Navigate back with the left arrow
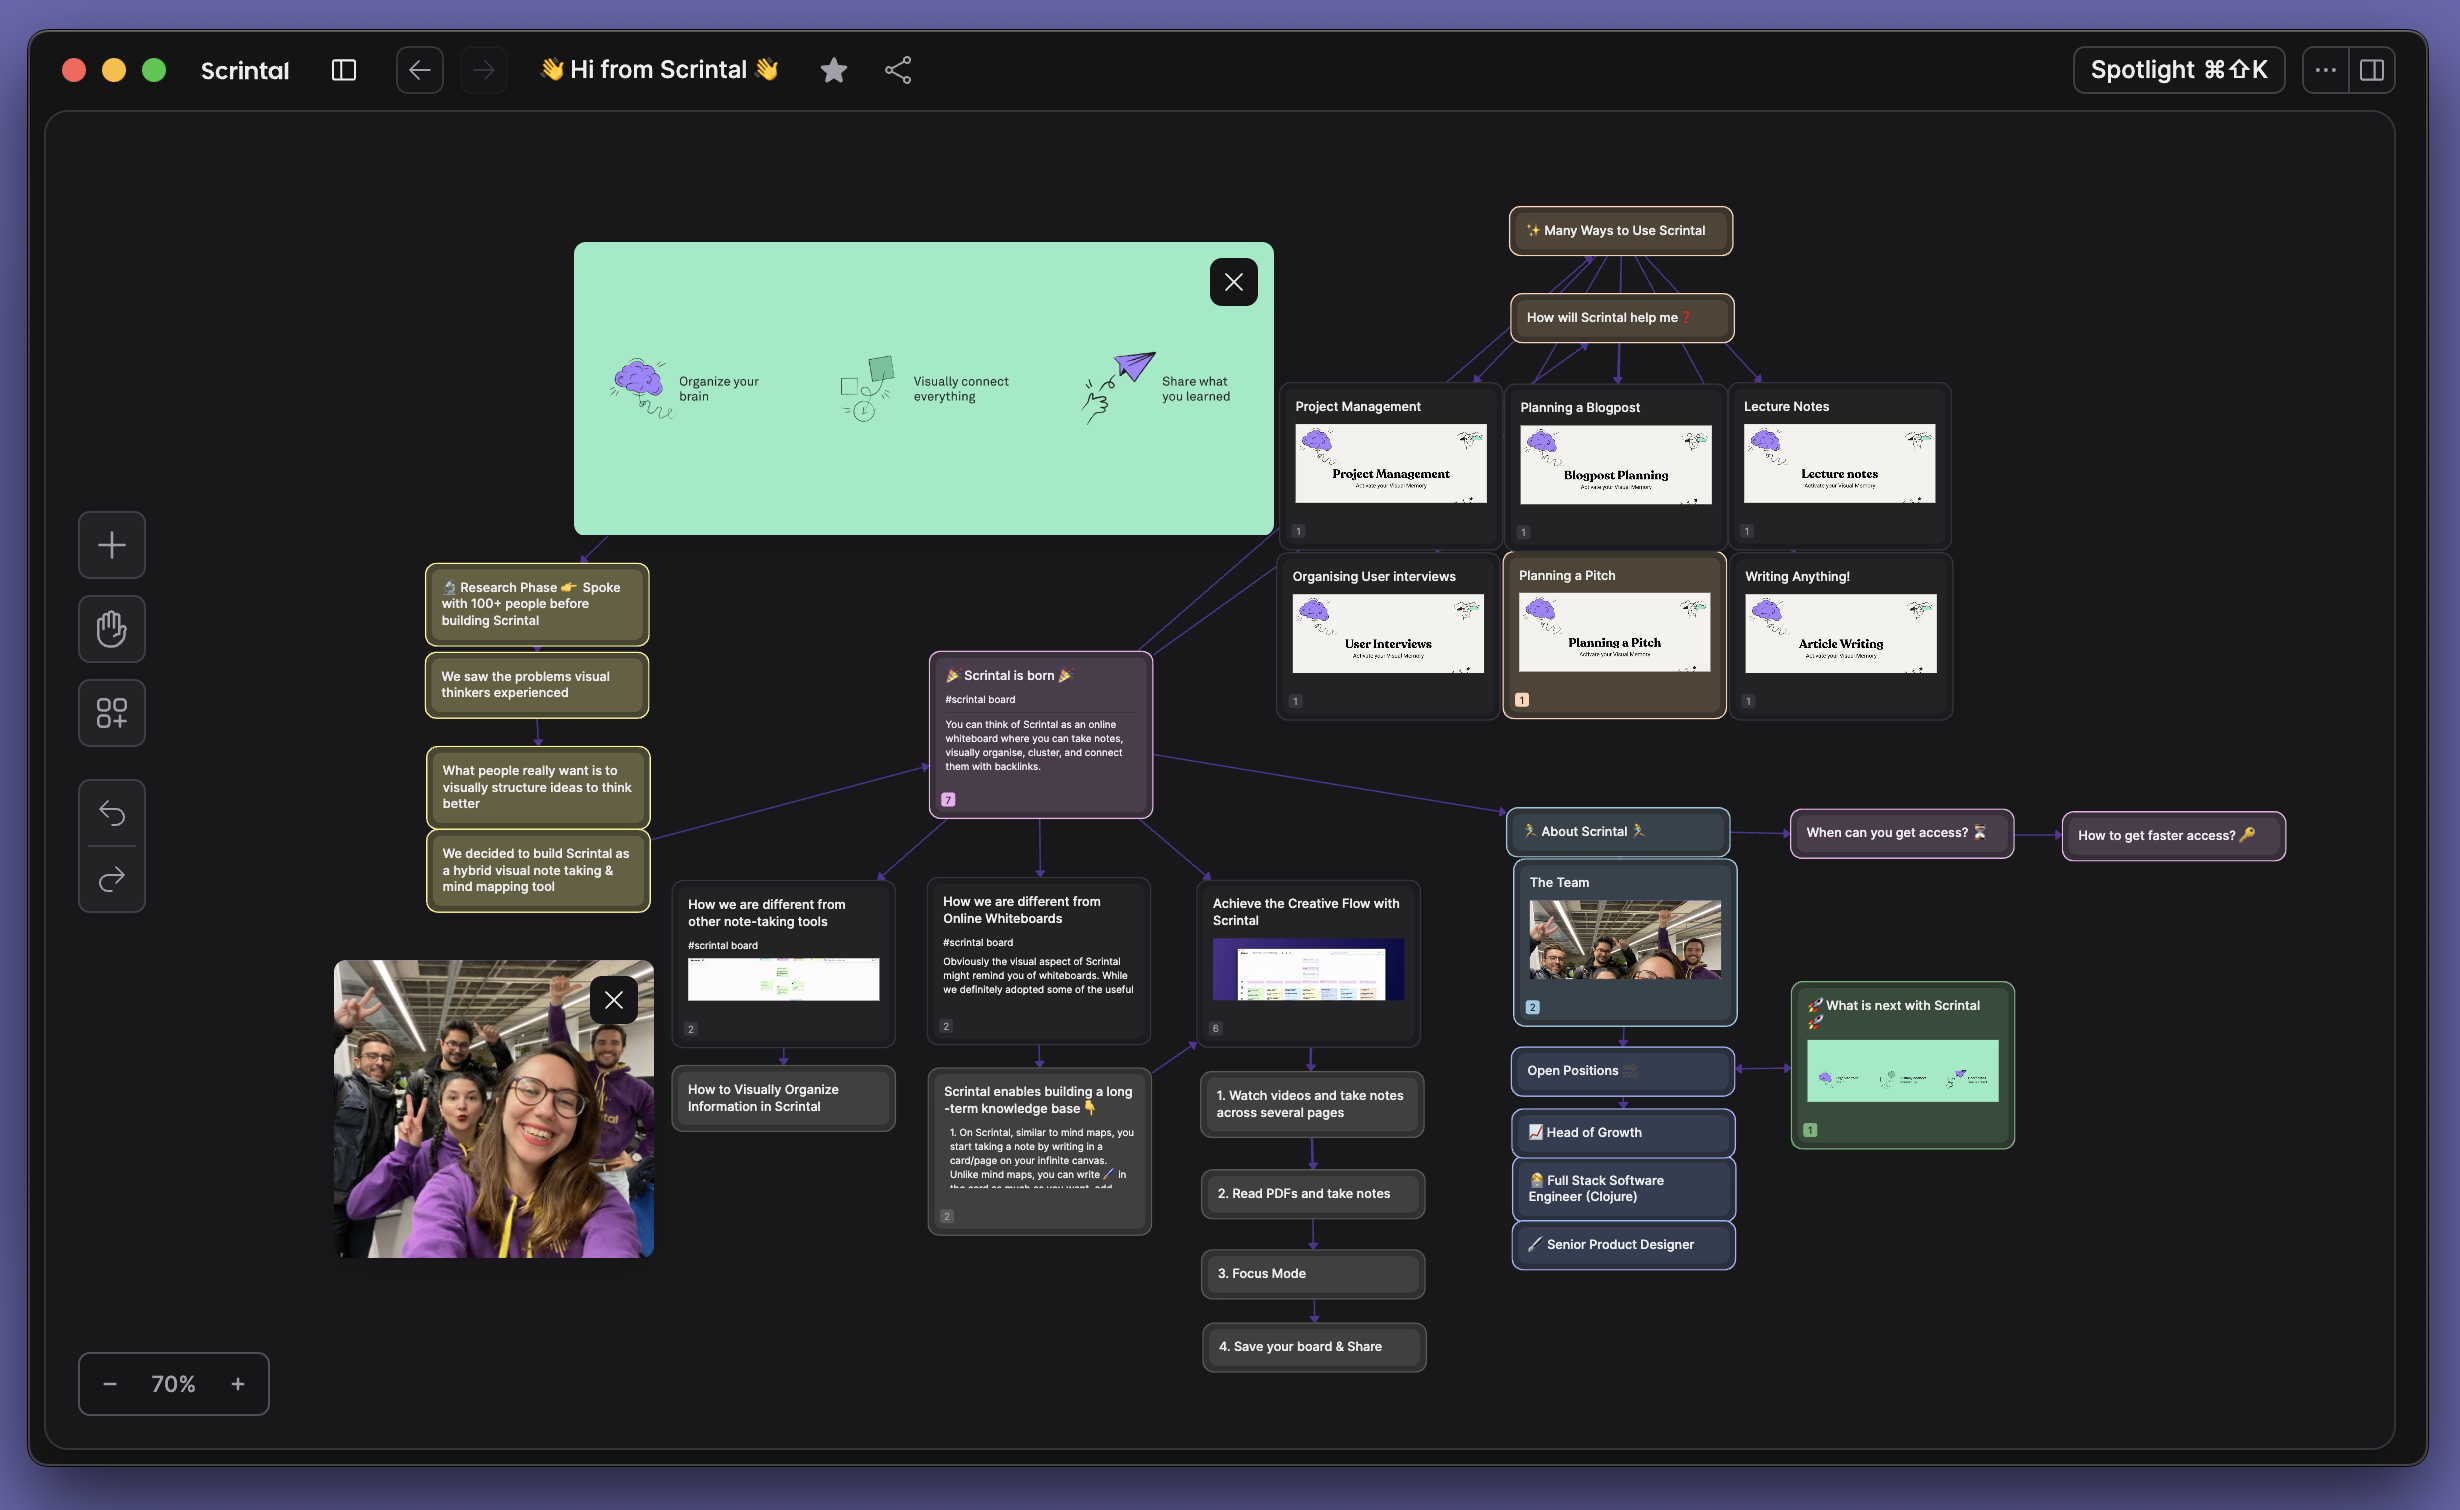The width and height of the screenshot is (2460, 1510). pyautogui.click(x=419, y=69)
